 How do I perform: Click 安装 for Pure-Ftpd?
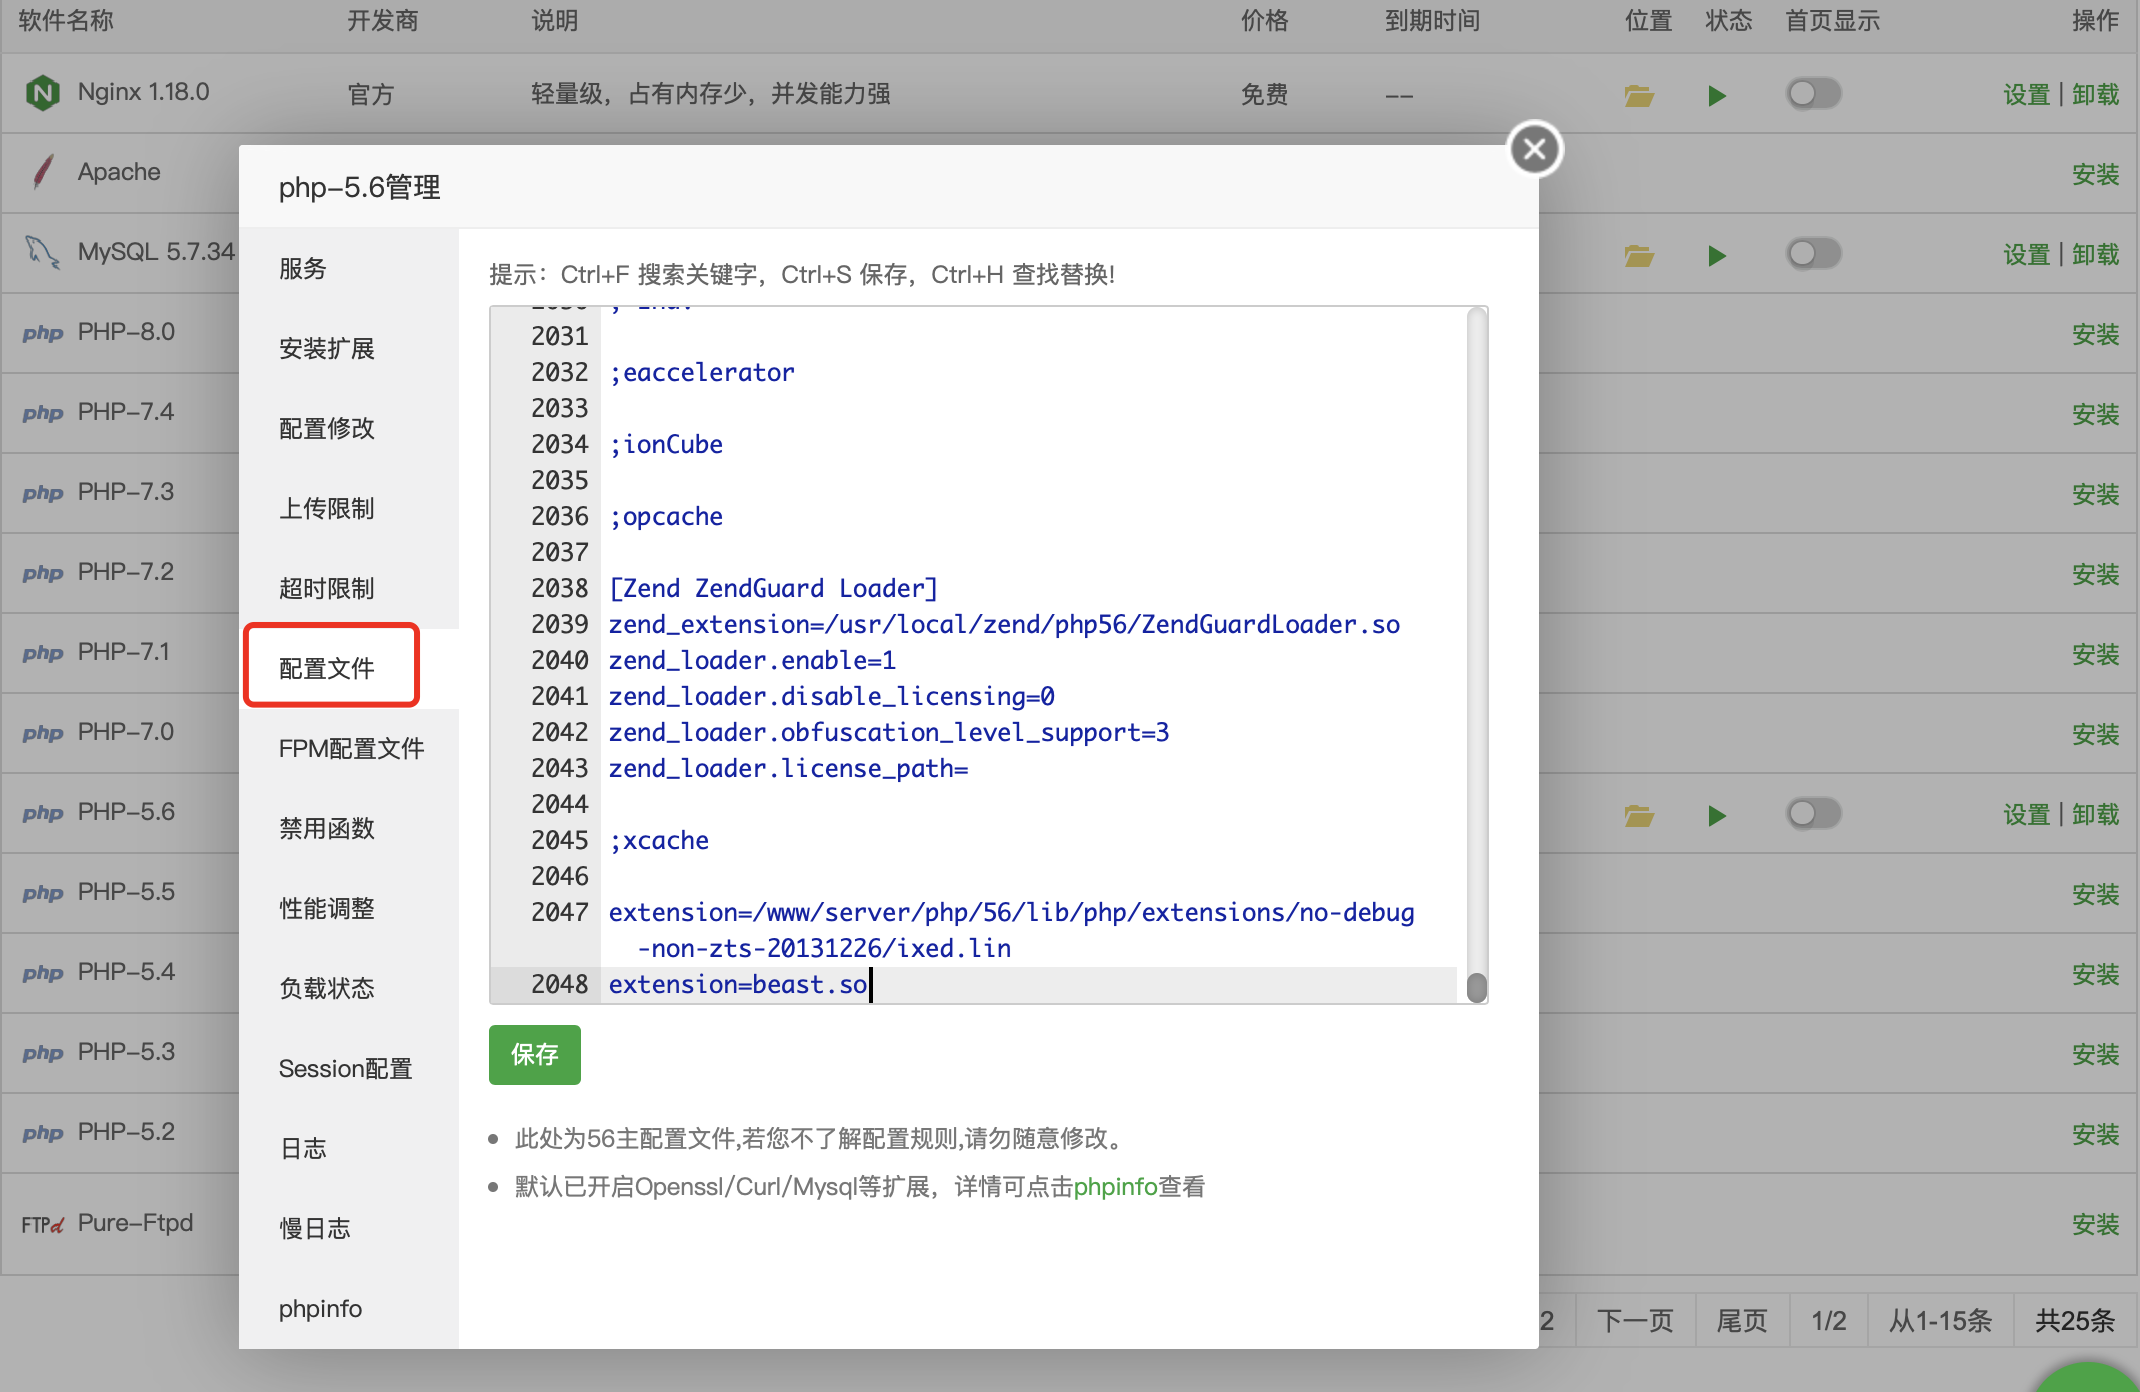pyautogui.click(x=2095, y=1225)
